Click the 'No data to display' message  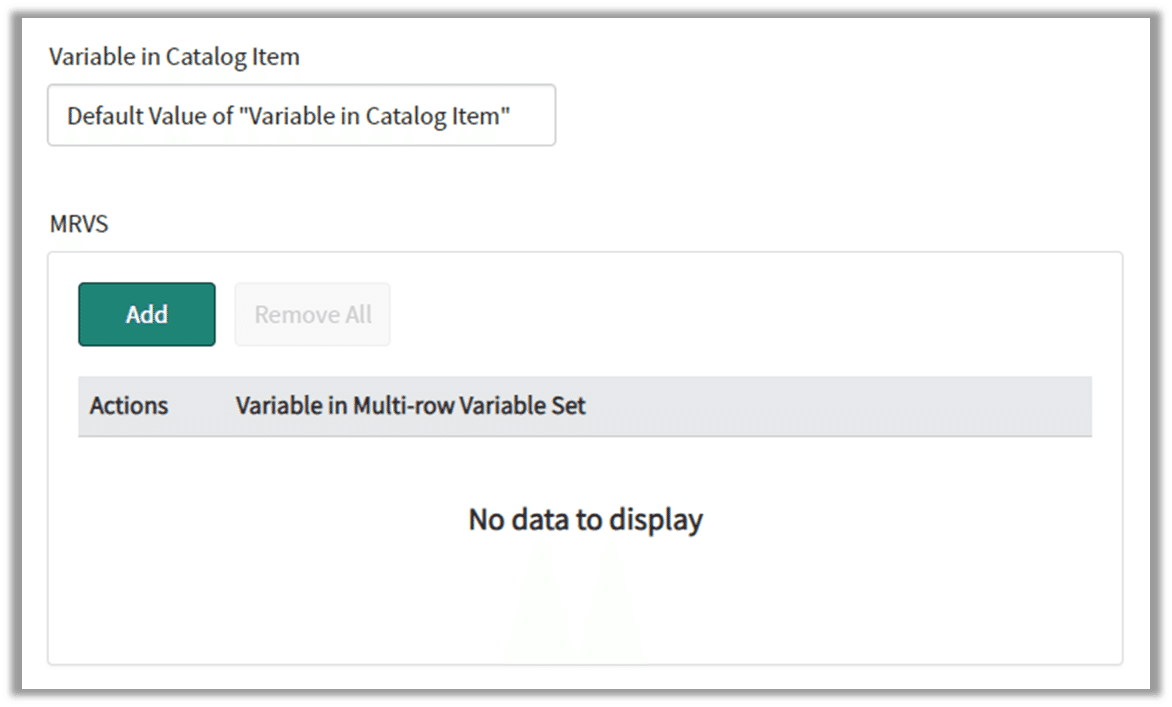tap(585, 519)
